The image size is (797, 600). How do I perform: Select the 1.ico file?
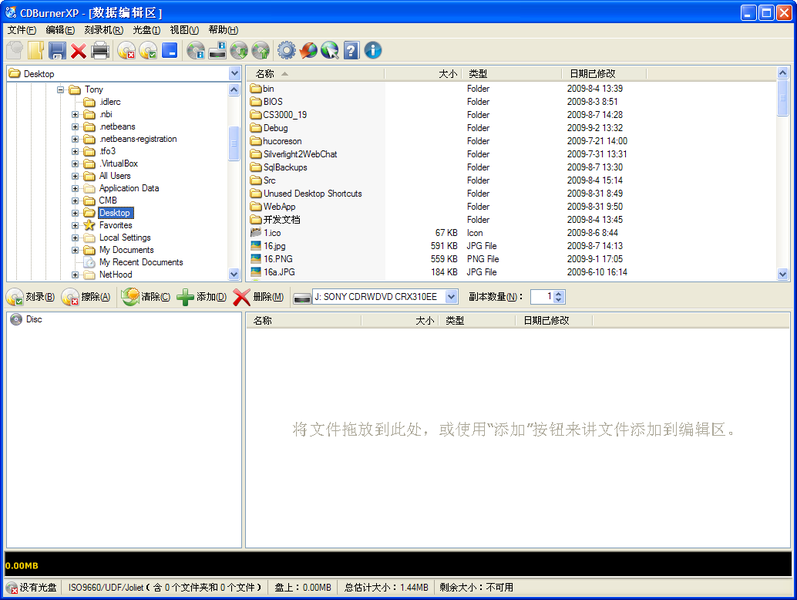tap(272, 233)
